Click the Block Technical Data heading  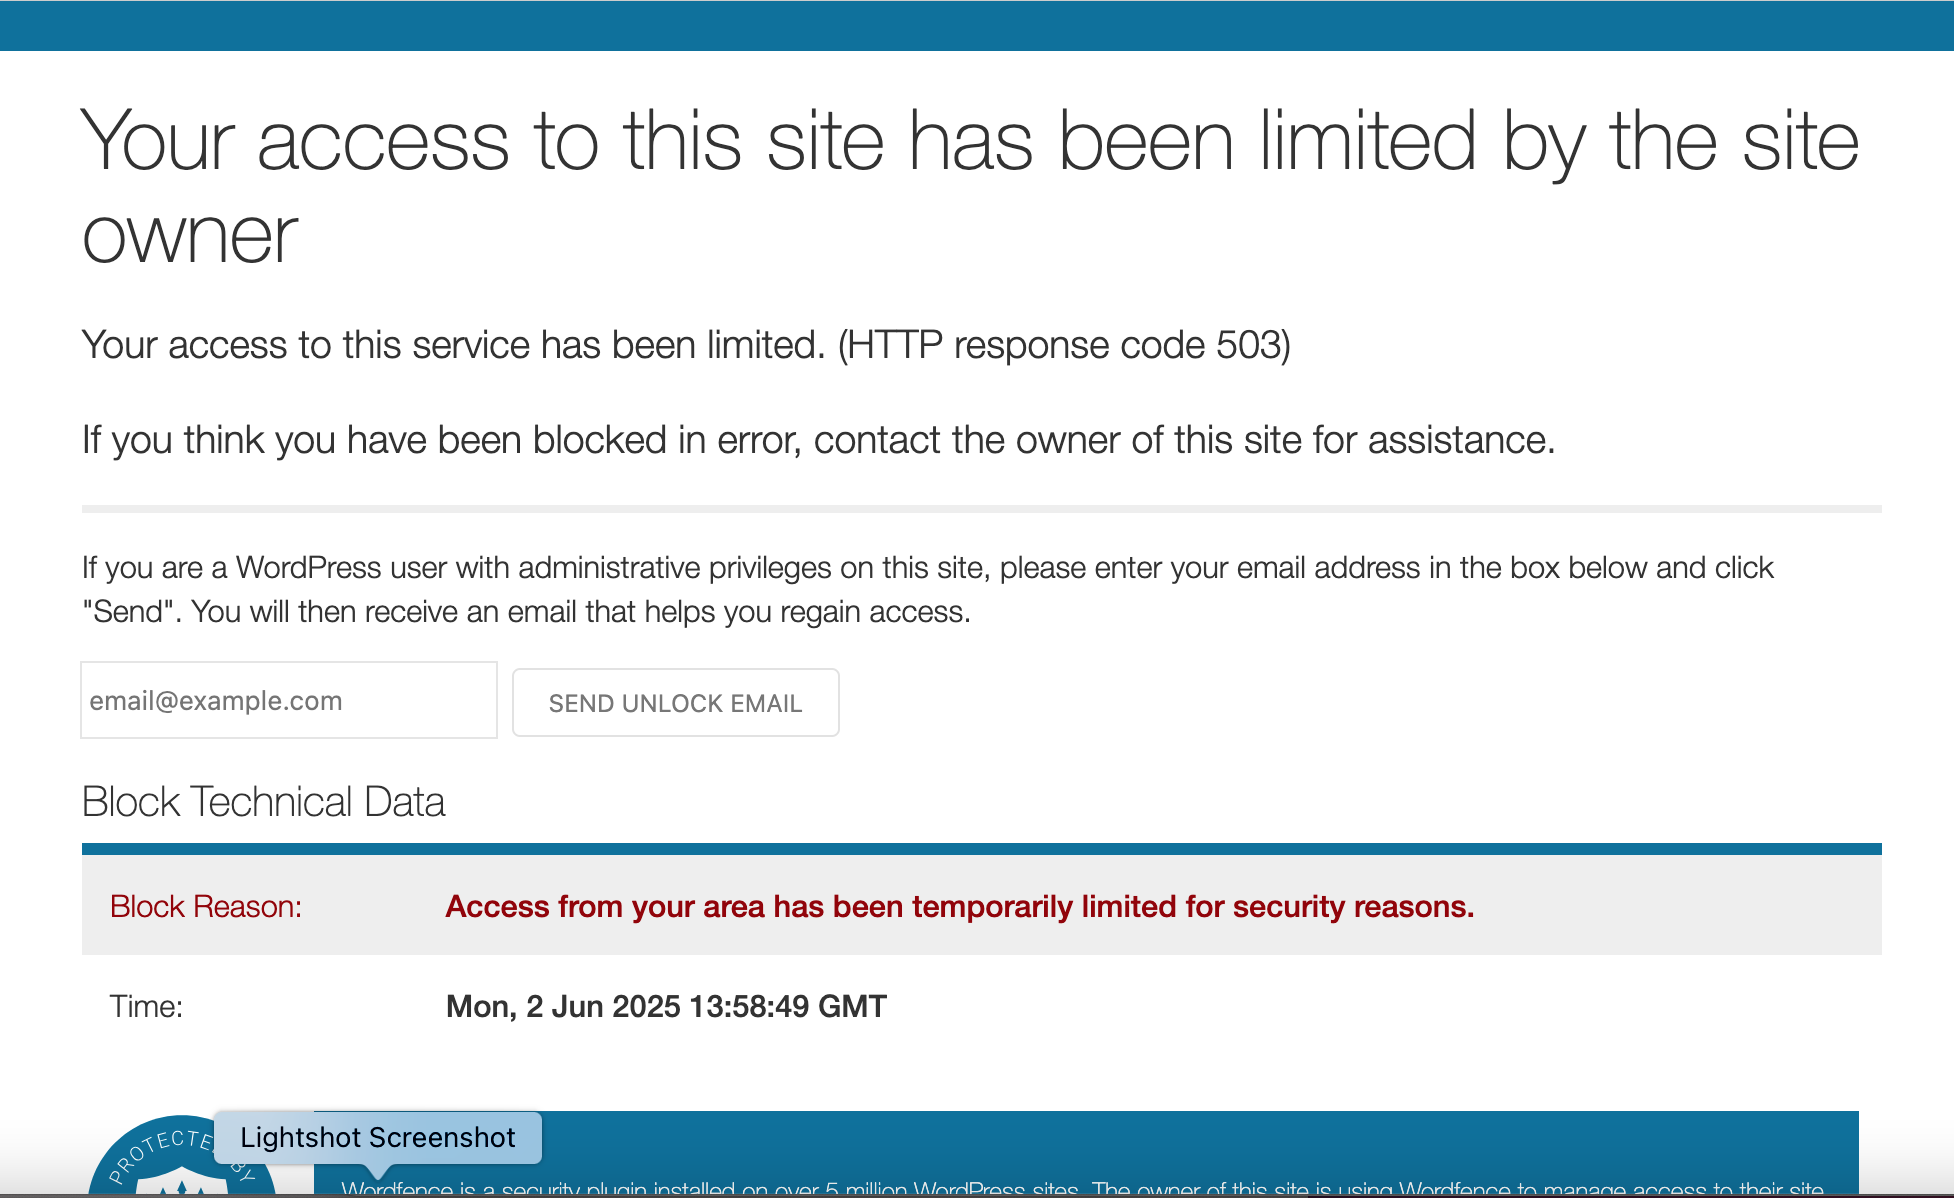tap(263, 802)
